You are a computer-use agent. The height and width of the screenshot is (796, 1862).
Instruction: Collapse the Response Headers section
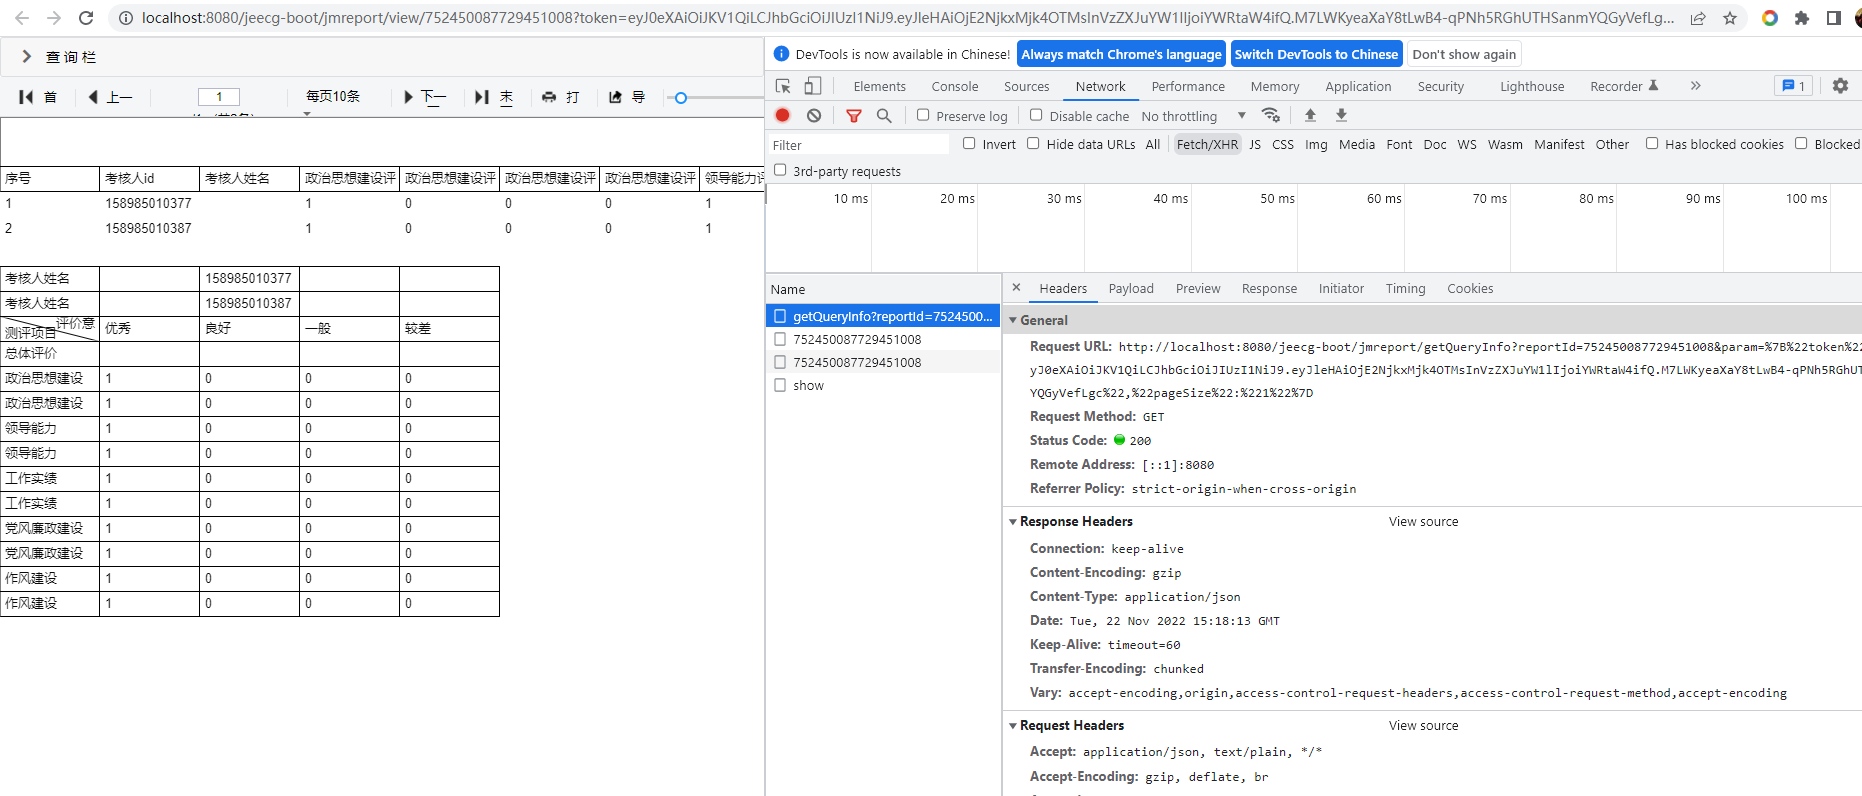1013,522
